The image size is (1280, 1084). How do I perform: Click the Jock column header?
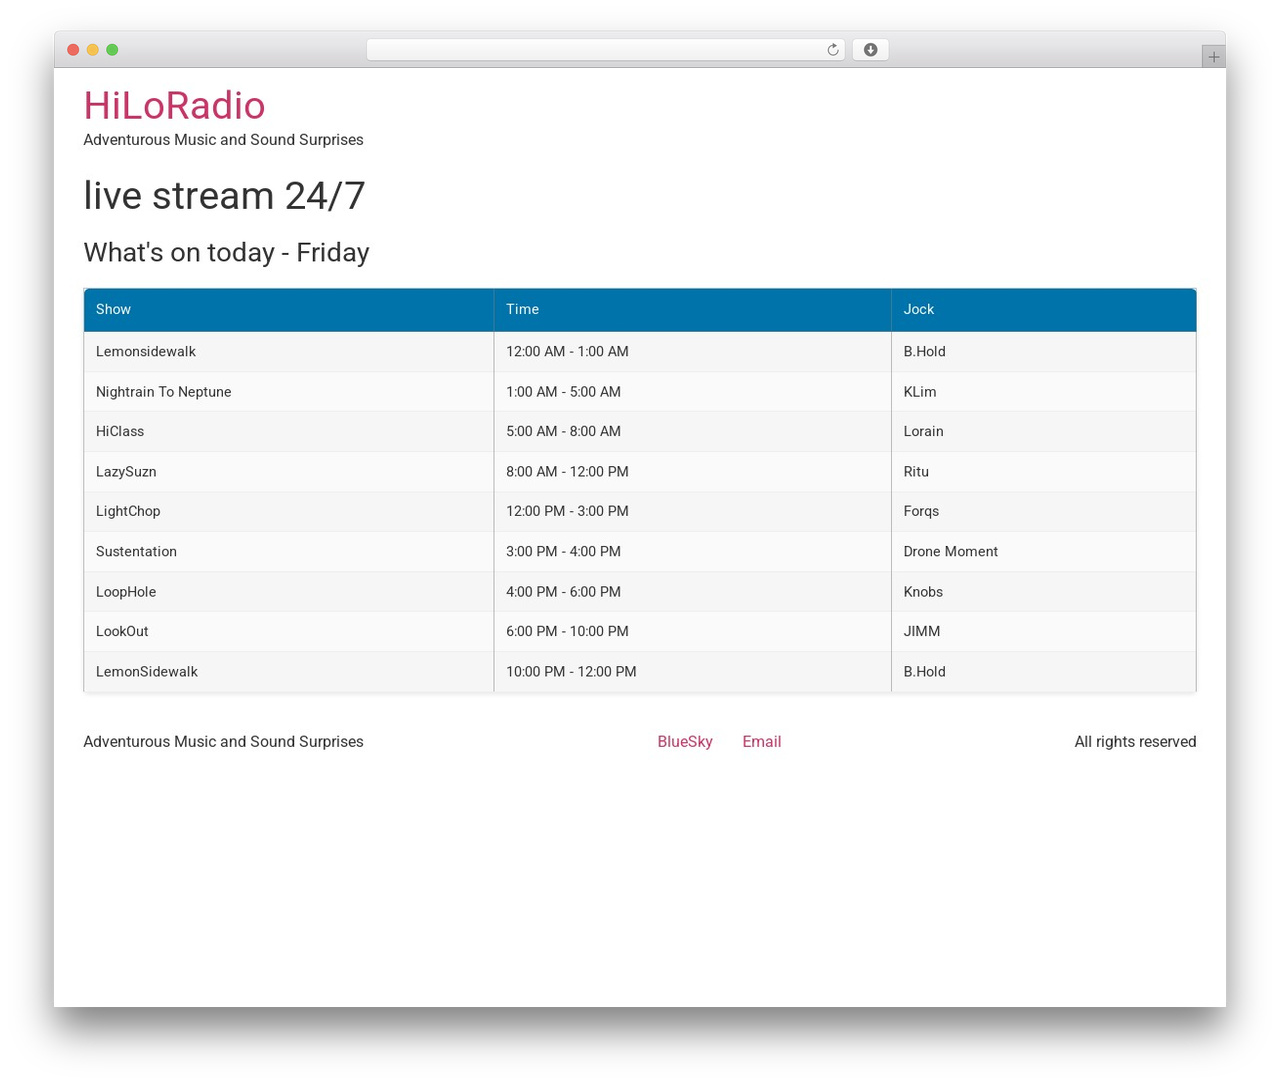(x=1043, y=310)
